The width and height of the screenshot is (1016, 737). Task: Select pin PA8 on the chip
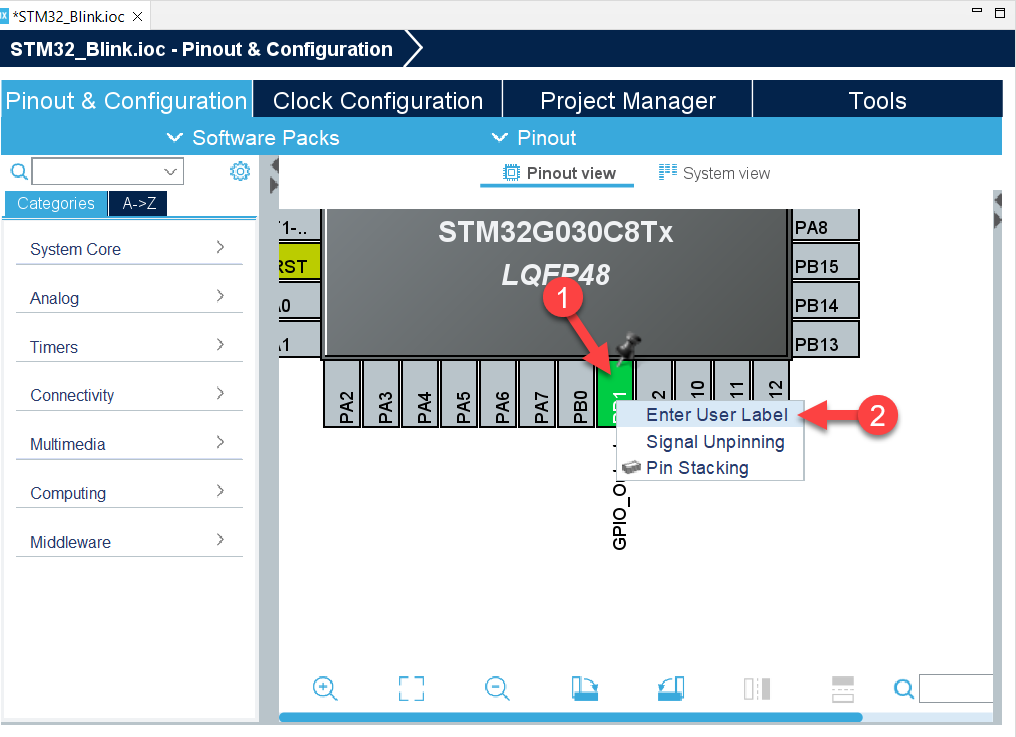point(826,226)
